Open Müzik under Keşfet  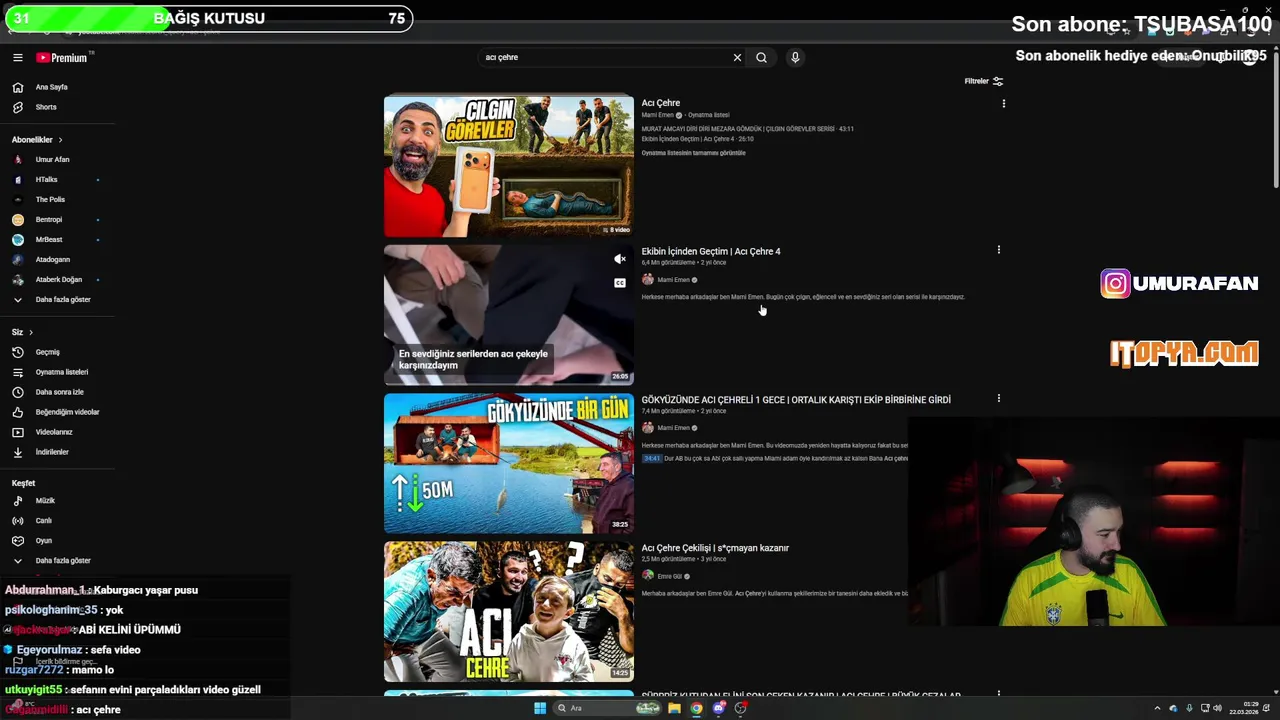pyautogui.click(x=45, y=500)
